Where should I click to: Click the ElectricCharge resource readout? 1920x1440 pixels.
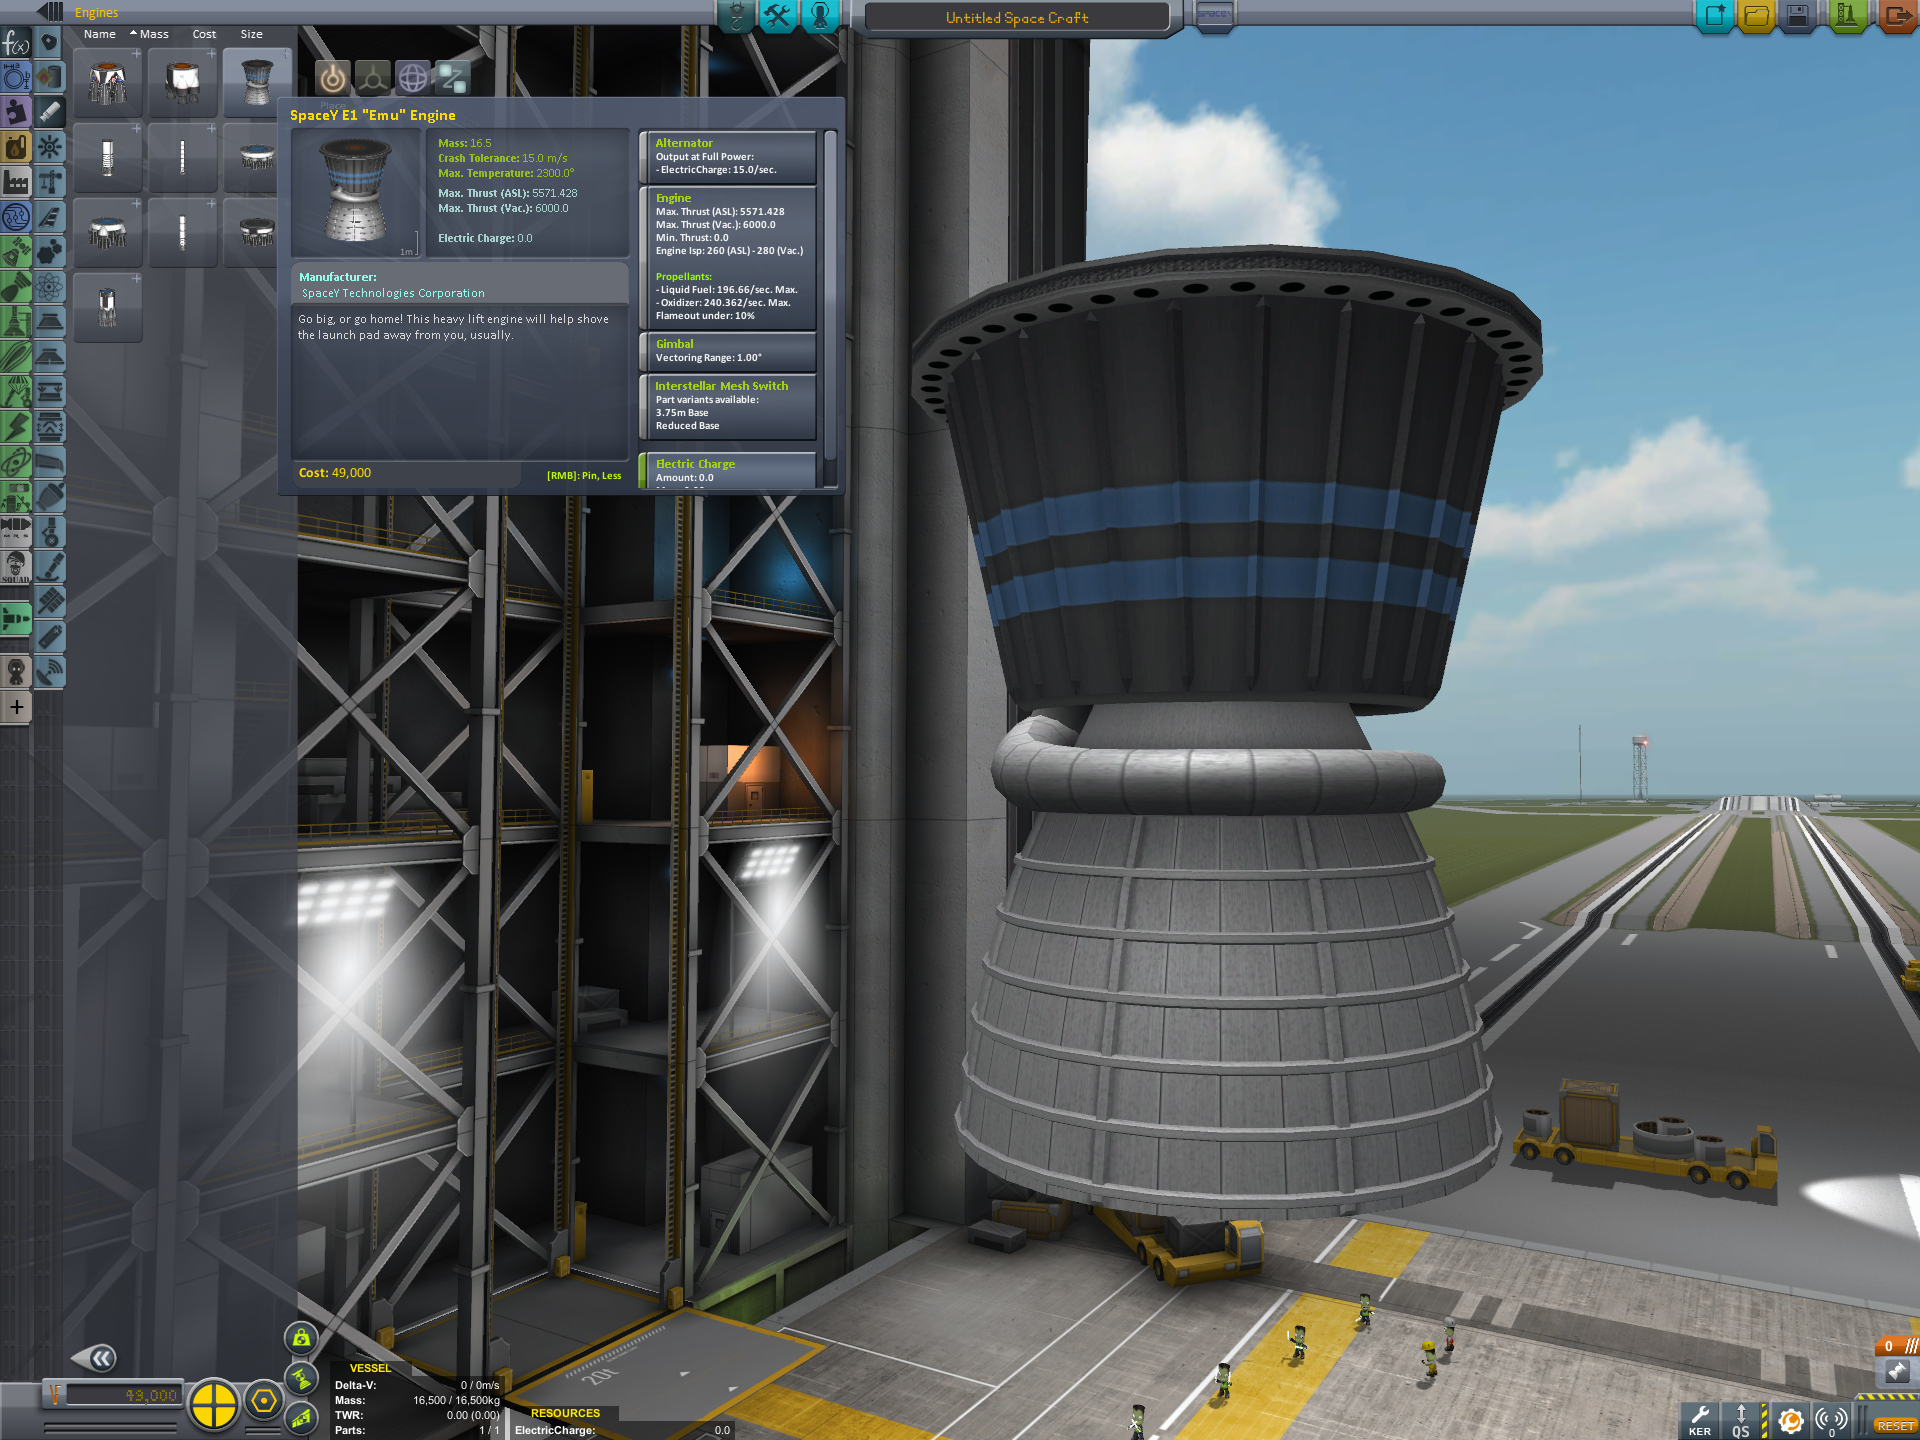pos(622,1430)
